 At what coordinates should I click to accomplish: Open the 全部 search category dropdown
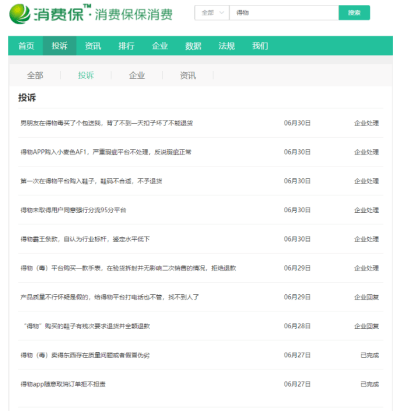click(x=212, y=13)
